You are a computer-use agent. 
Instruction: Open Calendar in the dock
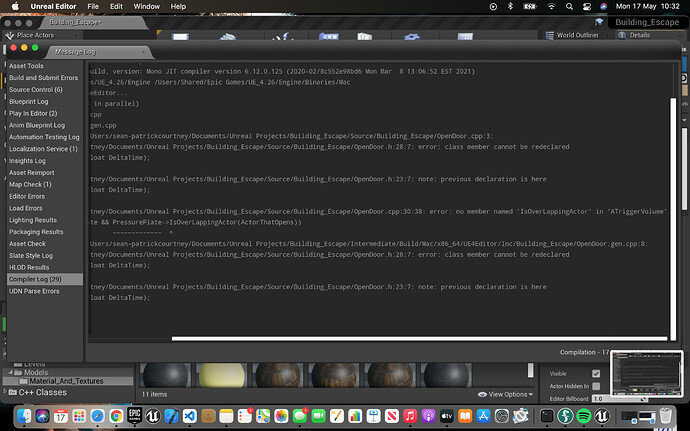[x=61, y=416]
